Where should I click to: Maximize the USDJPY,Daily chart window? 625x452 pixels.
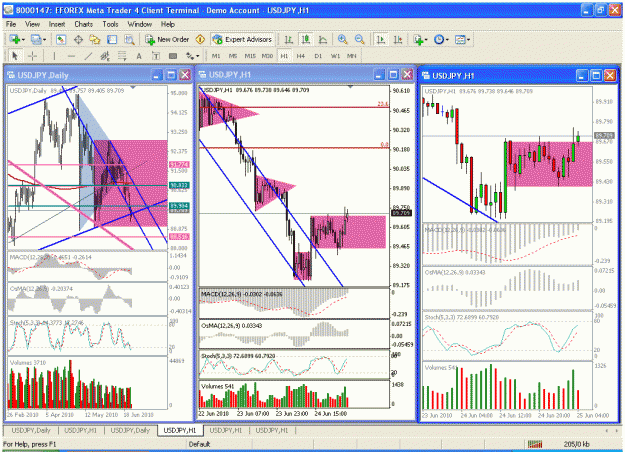[x=171, y=75]
